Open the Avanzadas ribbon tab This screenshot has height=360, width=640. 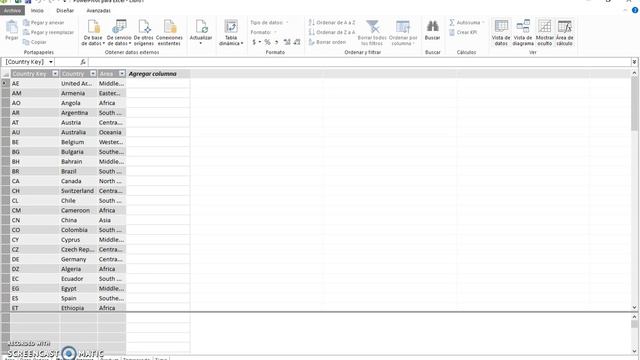point(98,11)
